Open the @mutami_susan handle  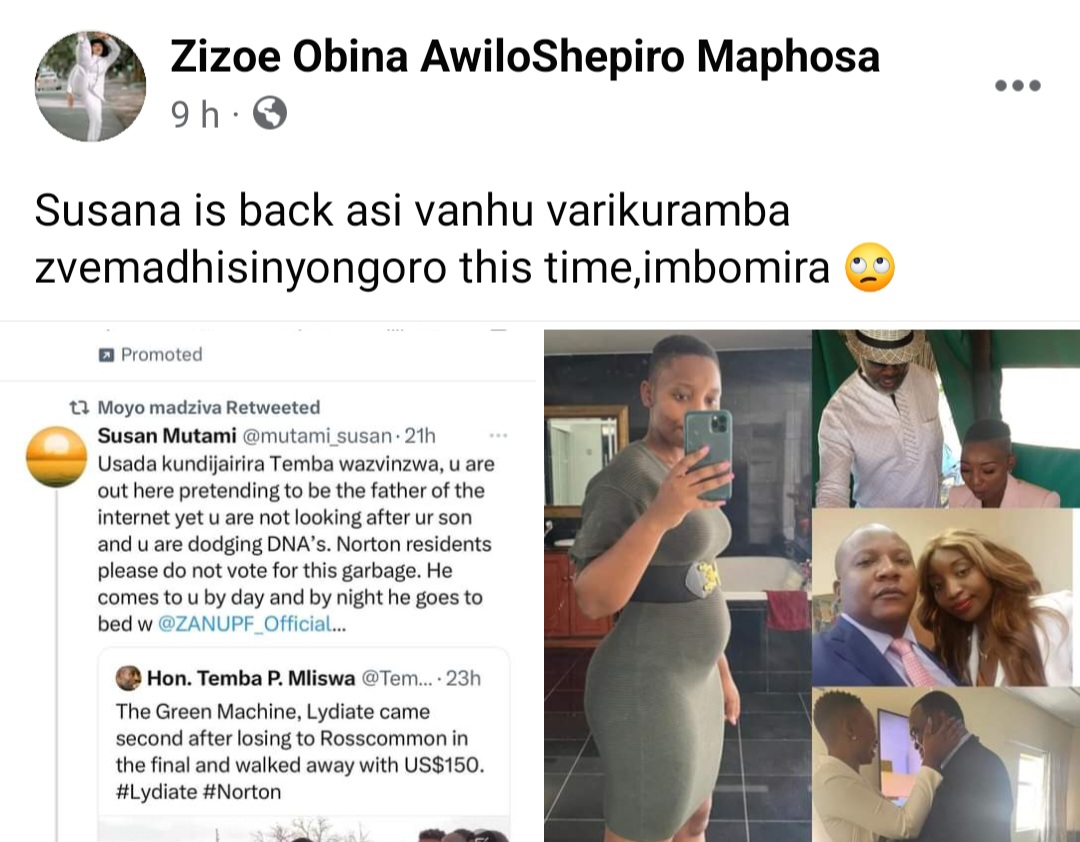(x=317, y=436)
